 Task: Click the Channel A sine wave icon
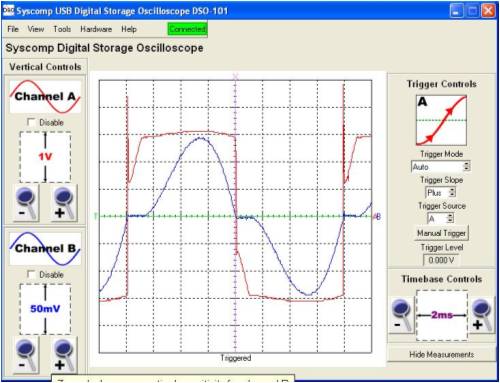pyautogui.click(x=45, y=97)
